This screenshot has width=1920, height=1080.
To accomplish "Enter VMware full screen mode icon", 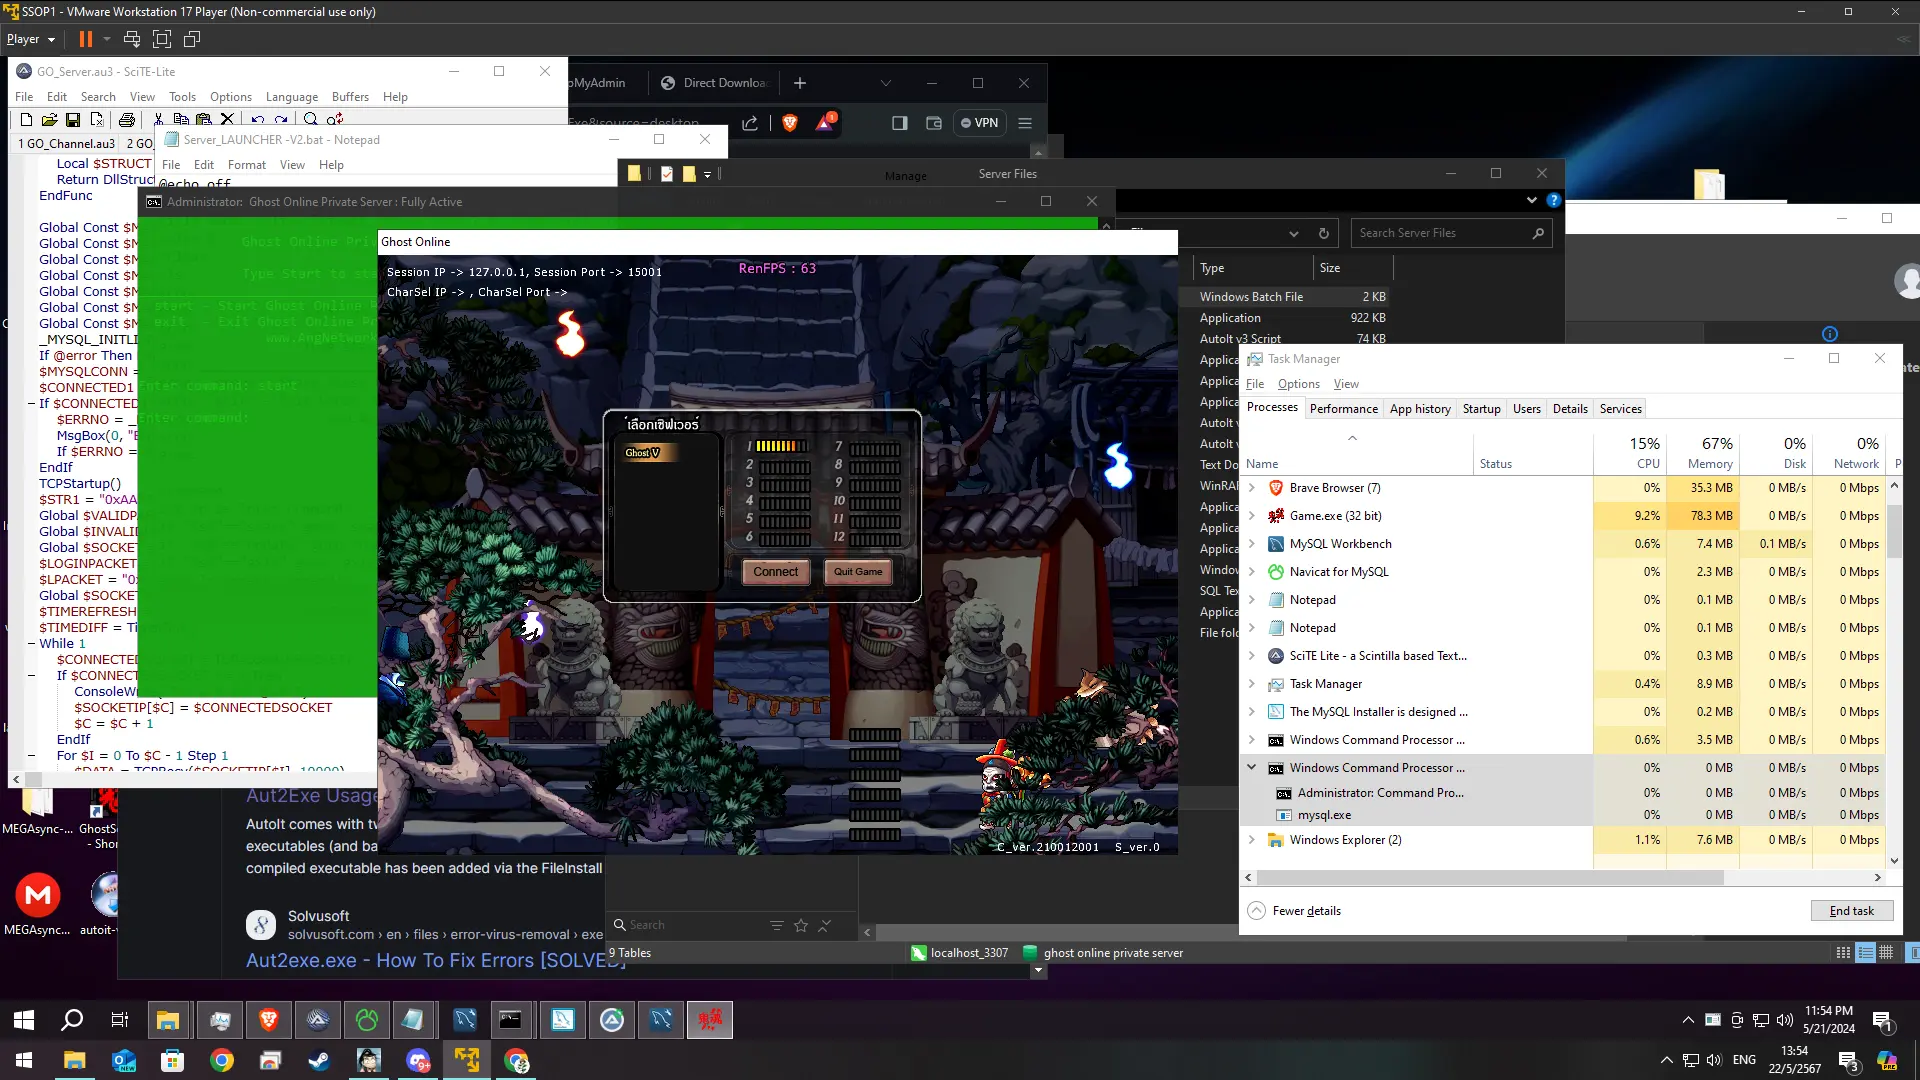I will (162, 39).
